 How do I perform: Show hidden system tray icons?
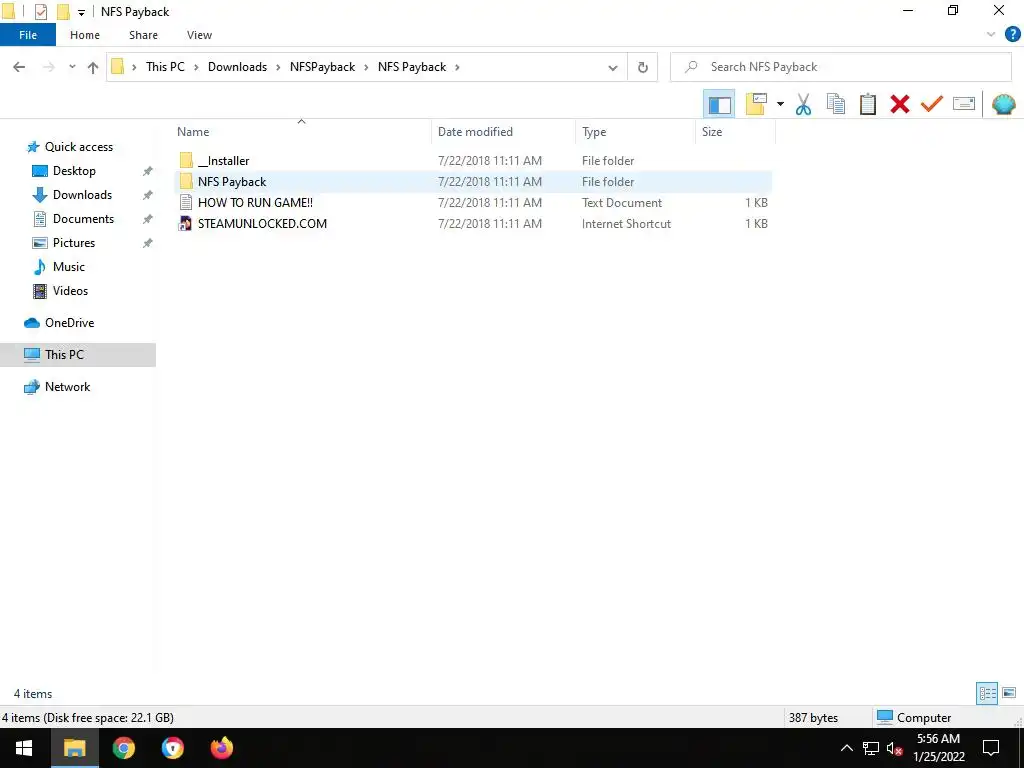(x=846, y=748)
